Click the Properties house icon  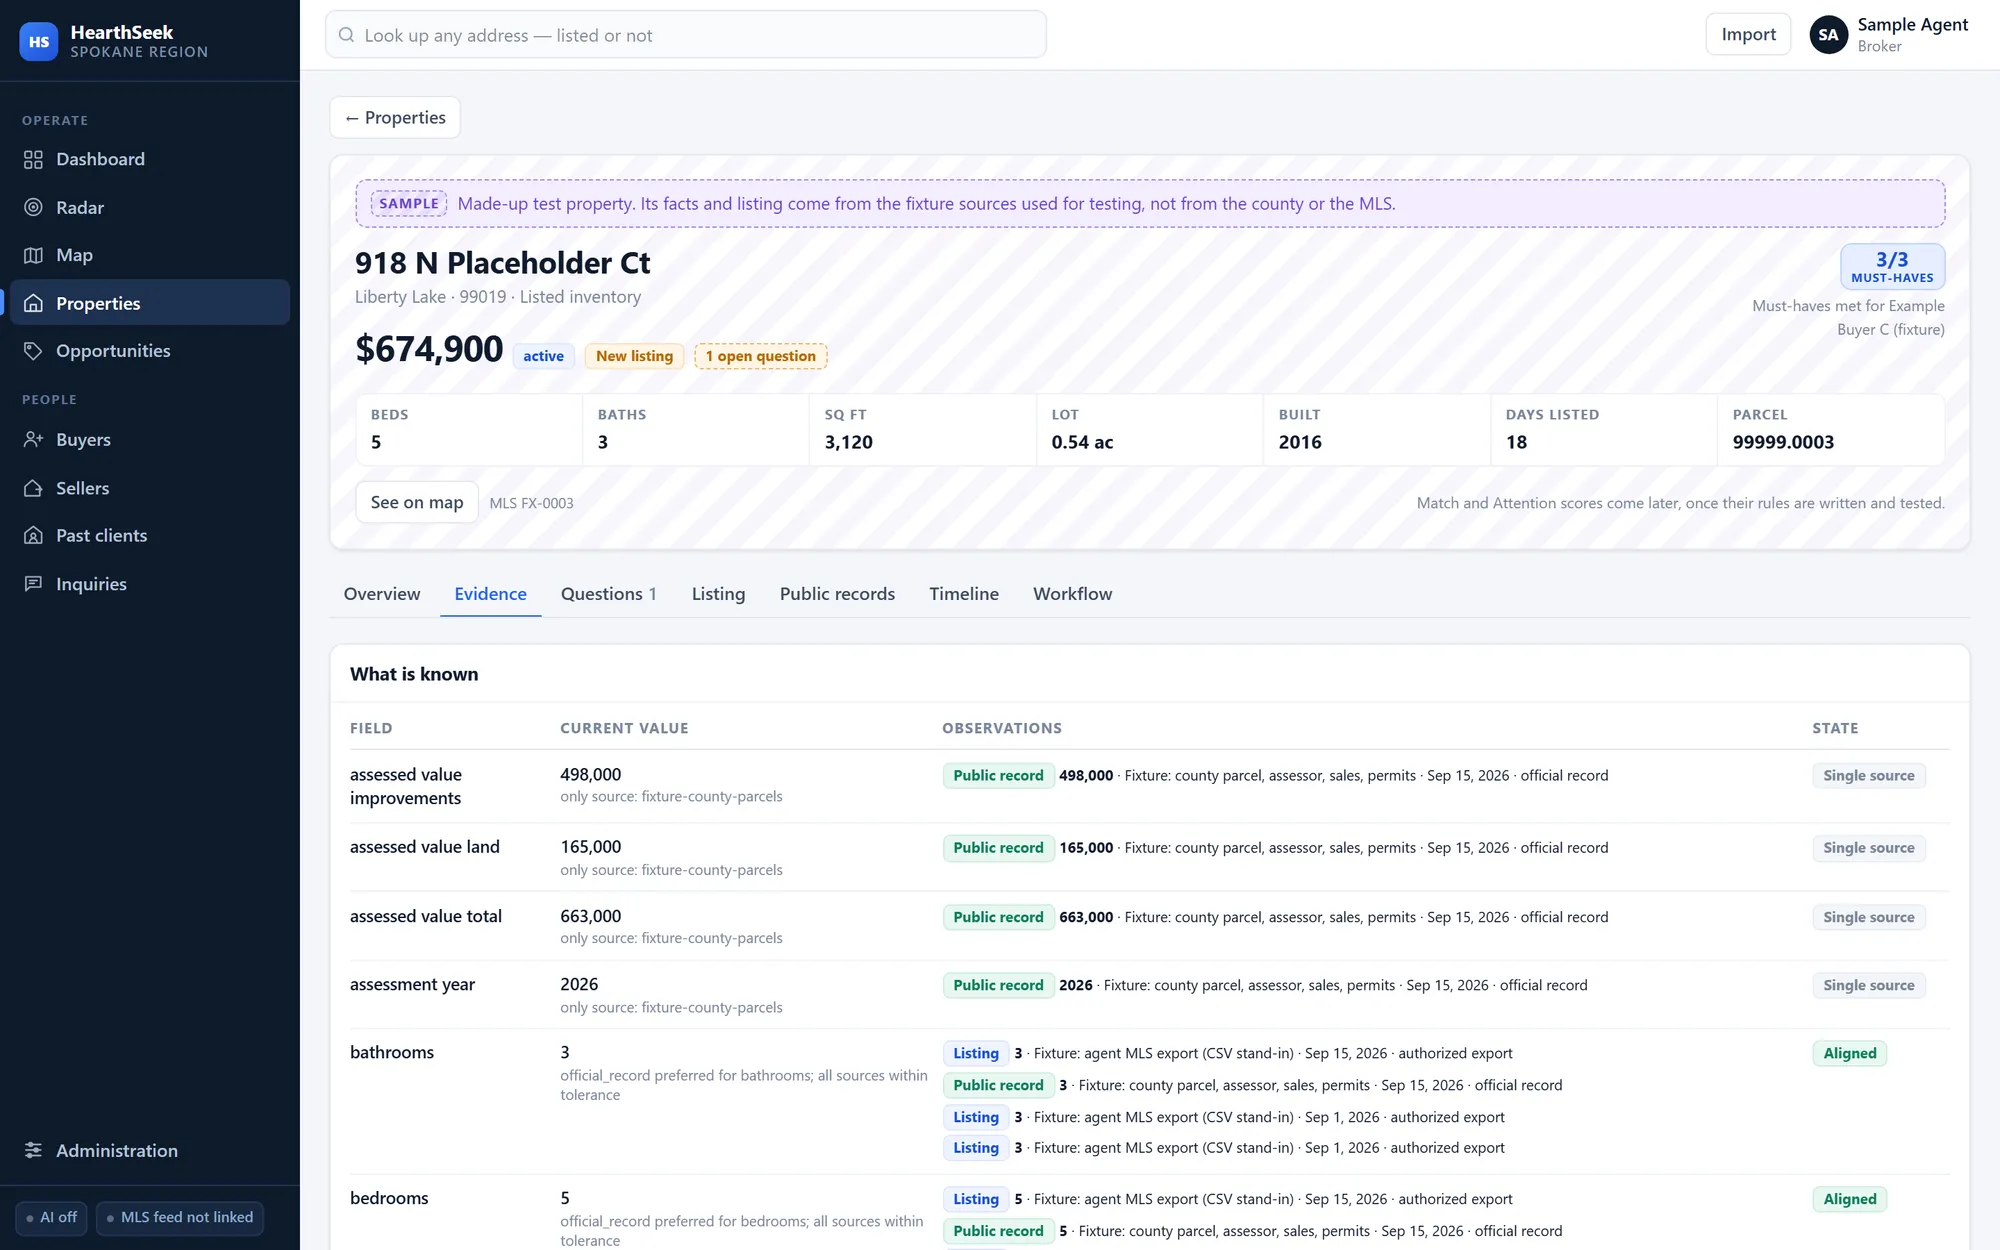(x=33, y=303)
